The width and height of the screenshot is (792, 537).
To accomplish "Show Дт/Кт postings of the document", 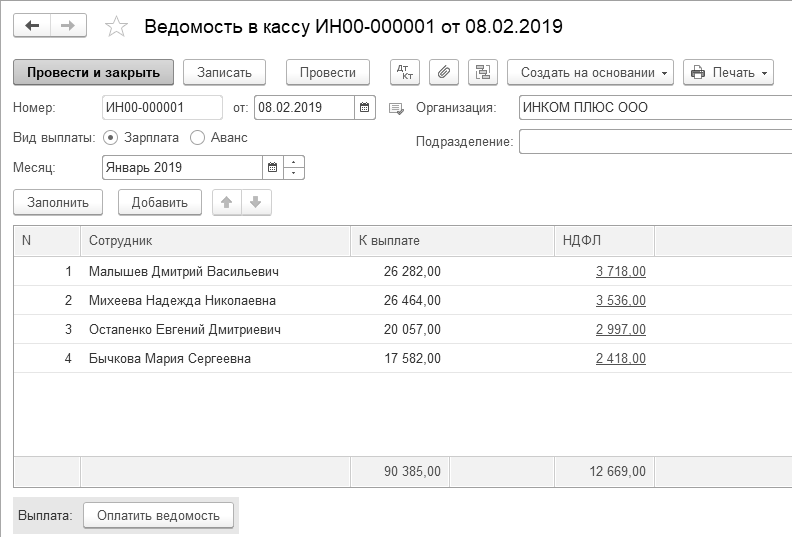I will (405, 72).
